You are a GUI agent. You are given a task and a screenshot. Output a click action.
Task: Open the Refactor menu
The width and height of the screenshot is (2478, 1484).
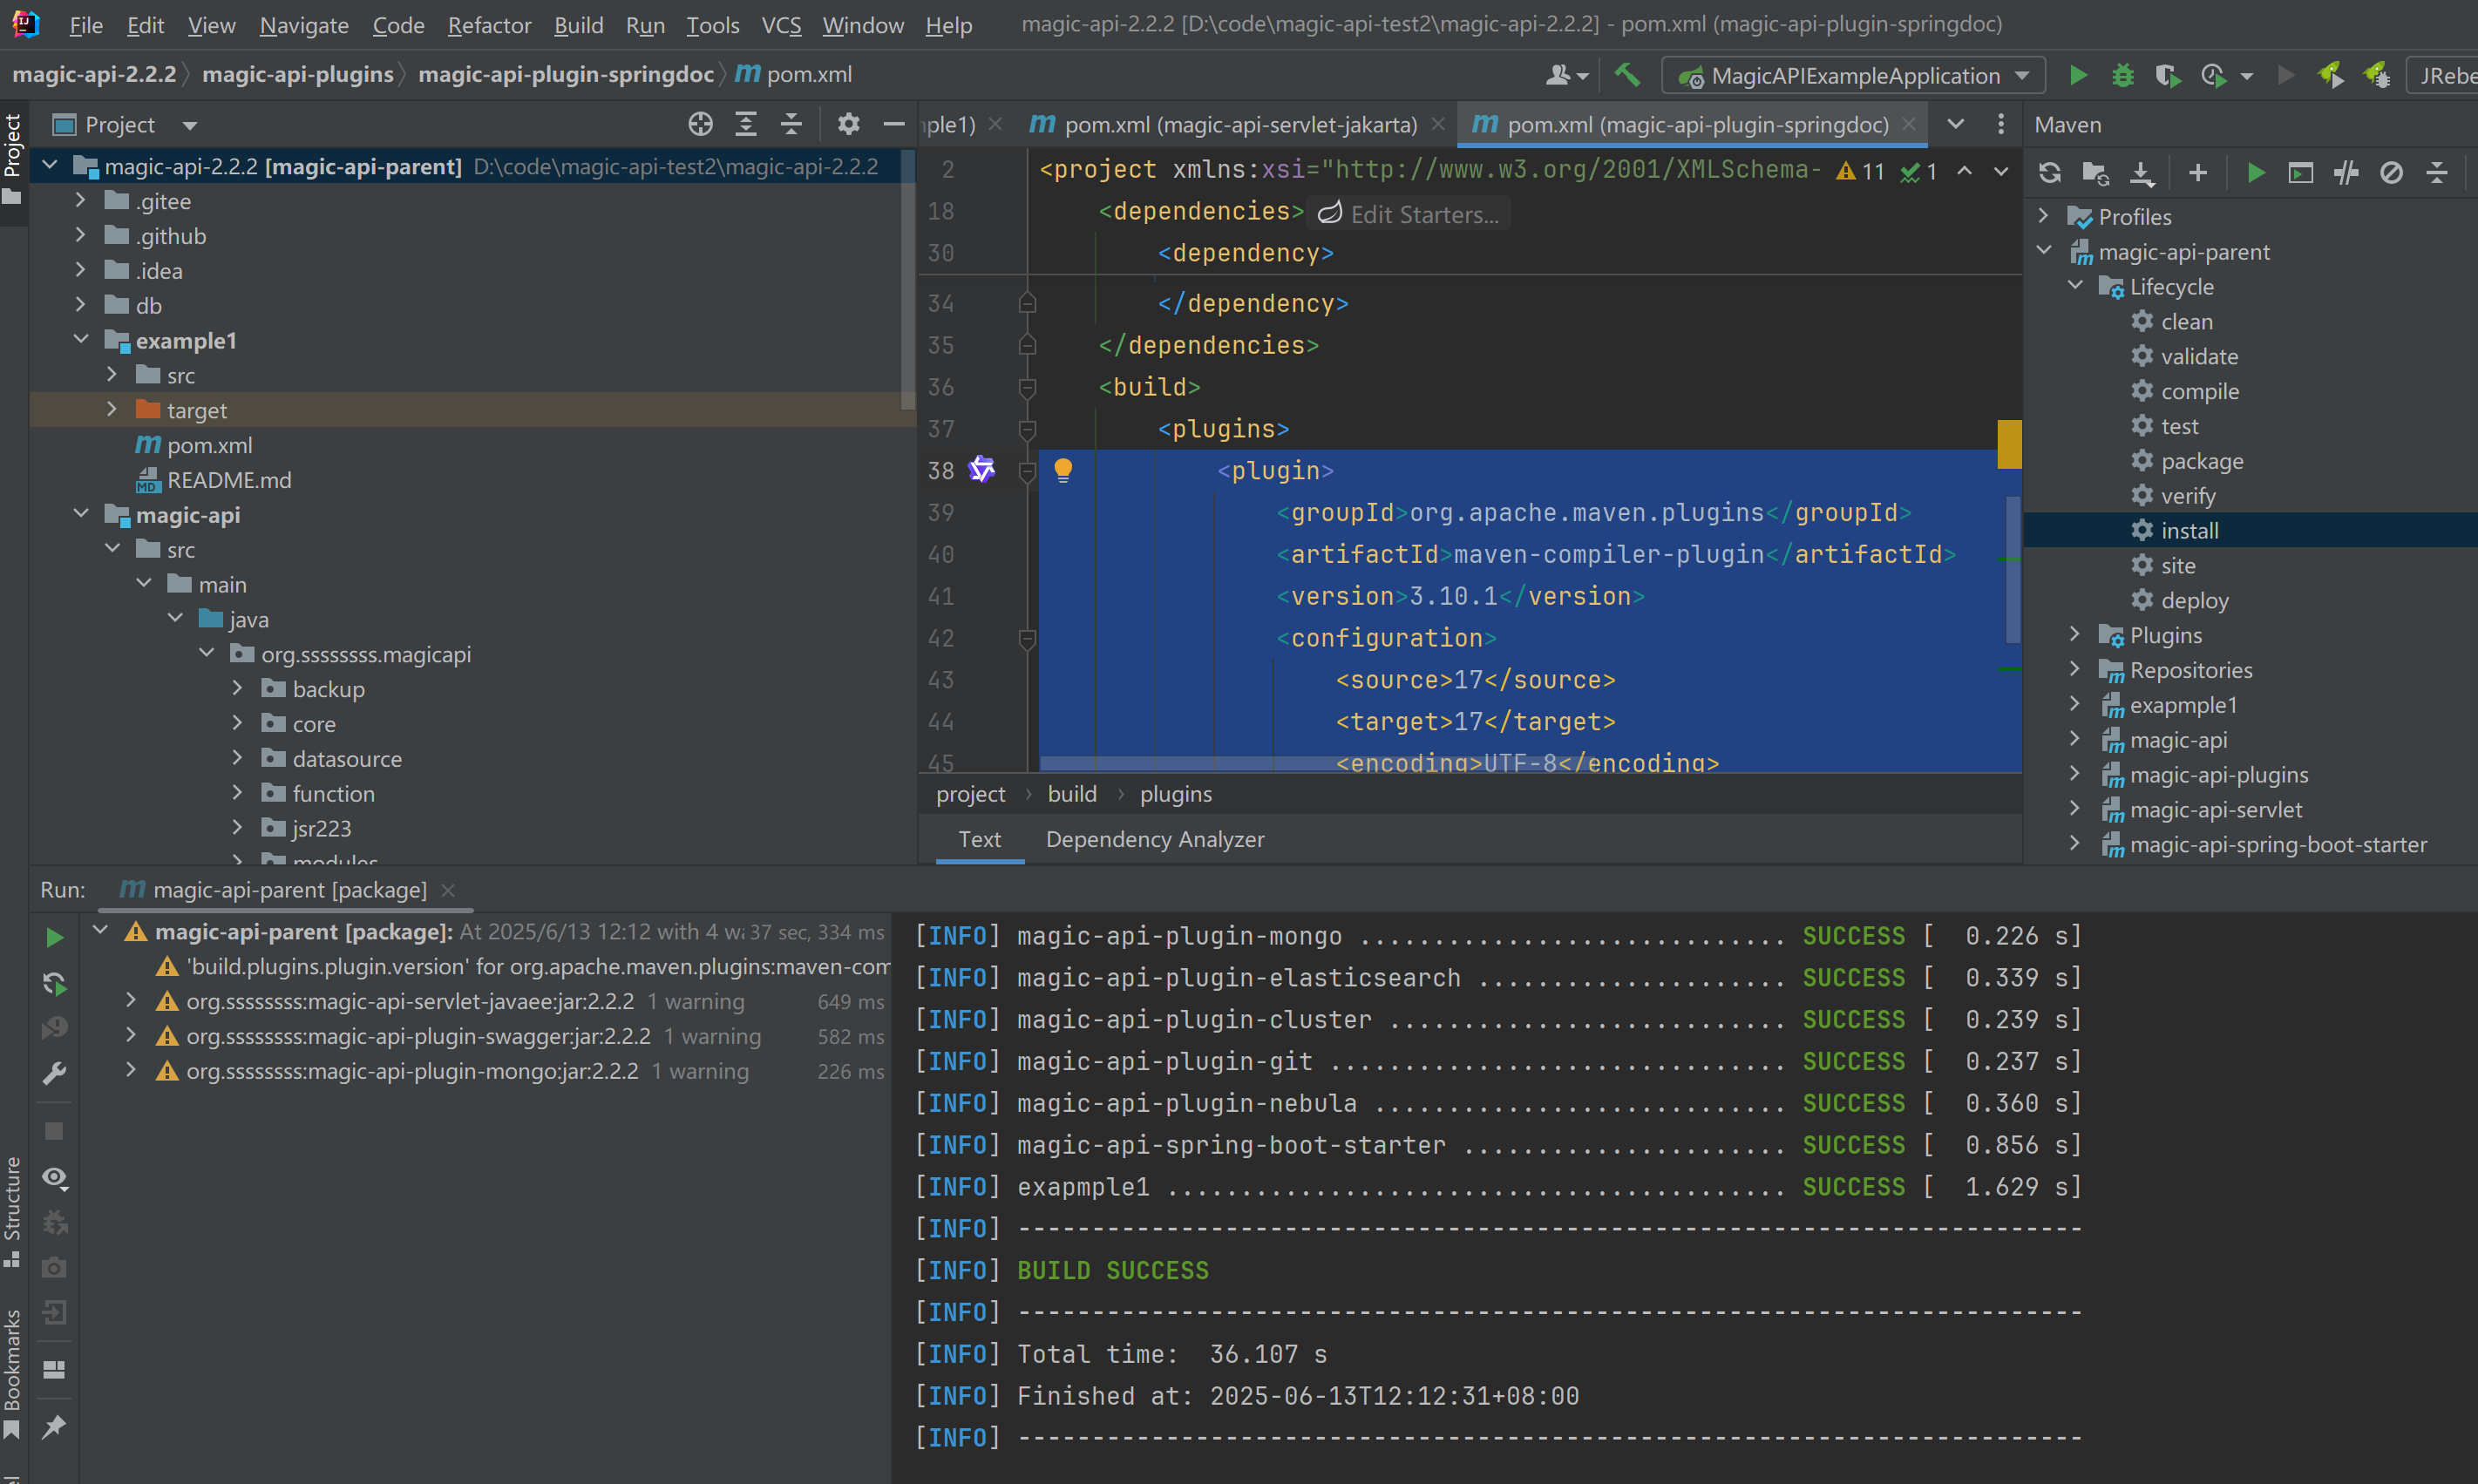(488, 25)
